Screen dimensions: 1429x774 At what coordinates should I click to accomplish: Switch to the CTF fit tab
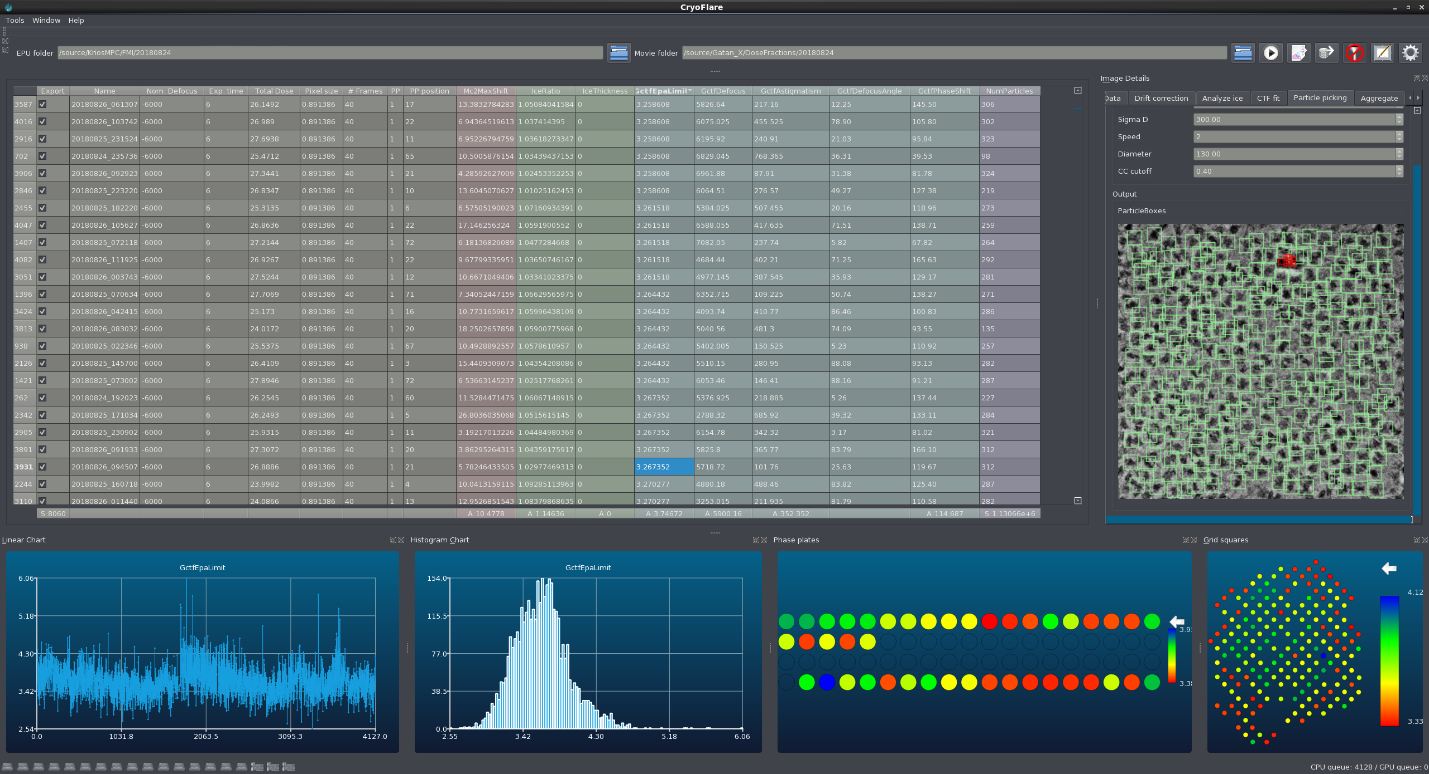pos(1268,98)
